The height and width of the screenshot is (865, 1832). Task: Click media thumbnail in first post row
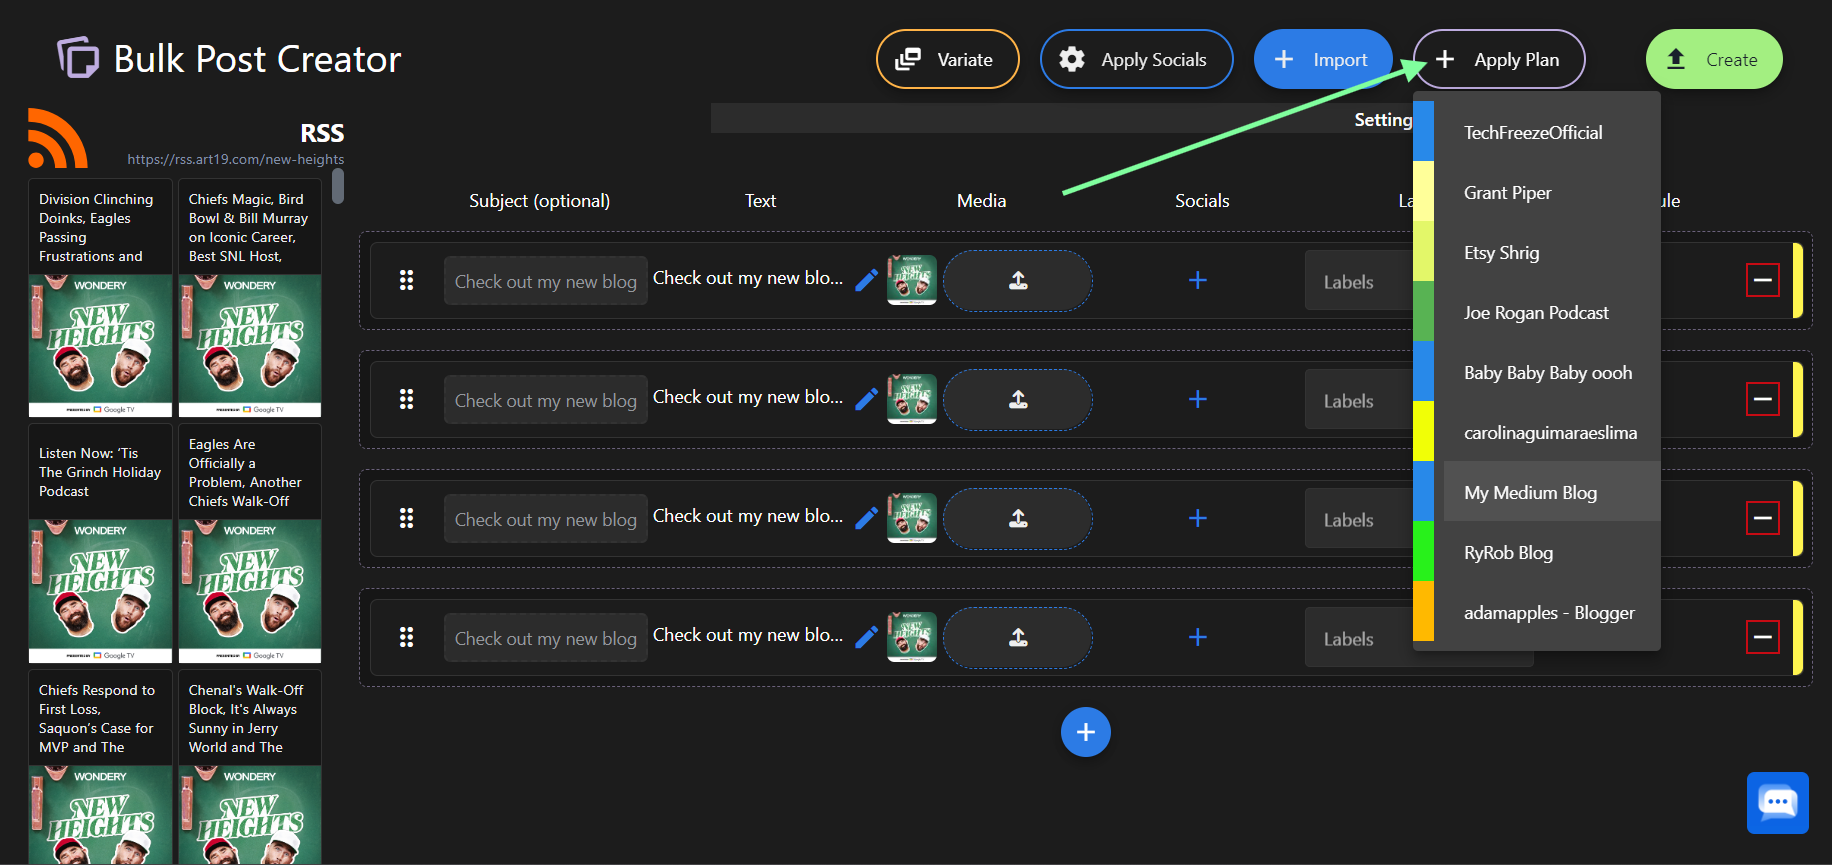pos(911,280)
